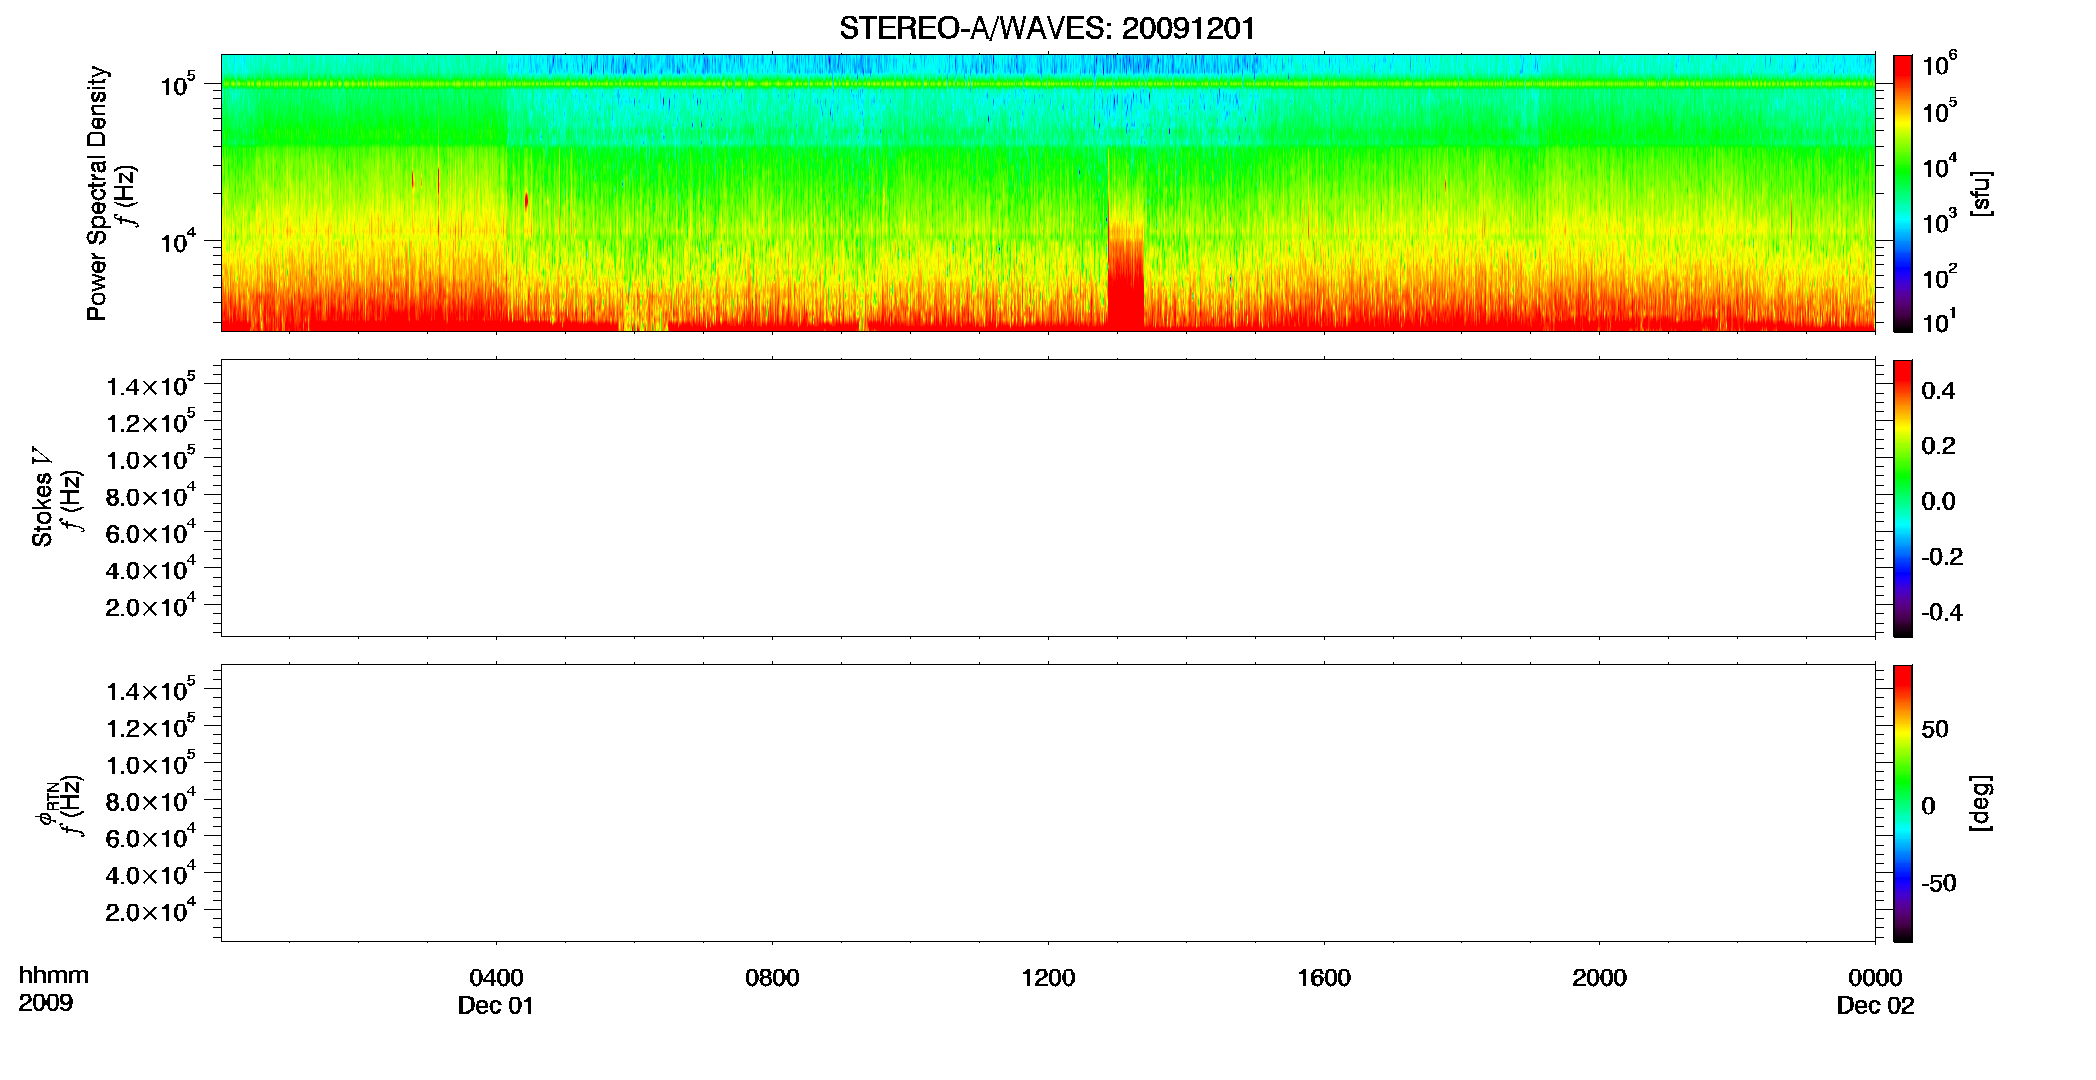Click the bottom panel's 6.0×10⁴ y-axis tick label
Image resolution: width=2096 pixels, height=1080 pixels.
pos(151,837)
